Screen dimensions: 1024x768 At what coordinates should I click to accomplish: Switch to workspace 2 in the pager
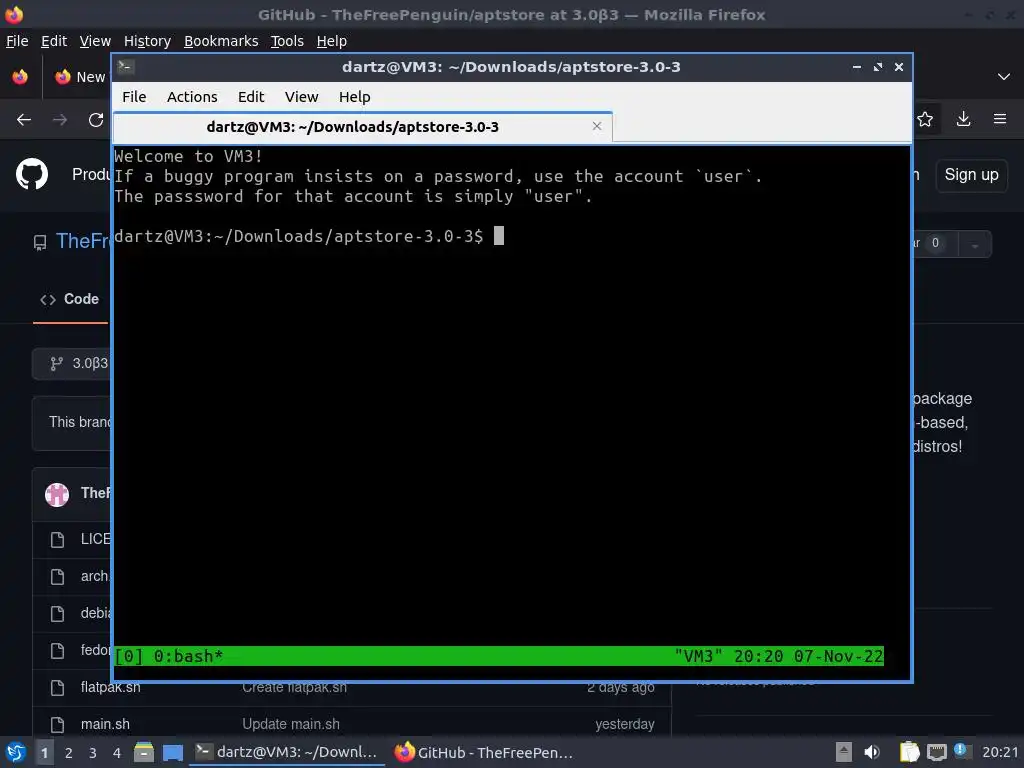click(69, 753)
